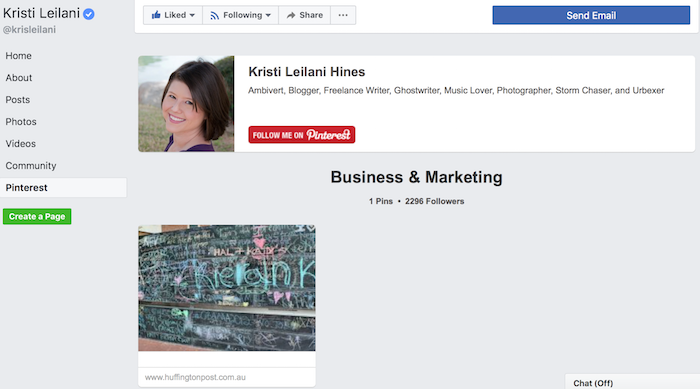
Task: Click the green Create a Page button
Action: click(37, 217)
